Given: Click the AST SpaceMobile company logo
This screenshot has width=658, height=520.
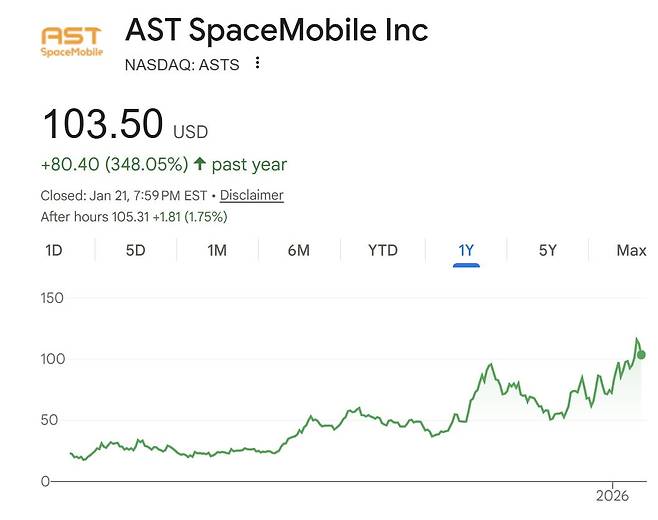Looking at the screenshot, I should point(70,42).
